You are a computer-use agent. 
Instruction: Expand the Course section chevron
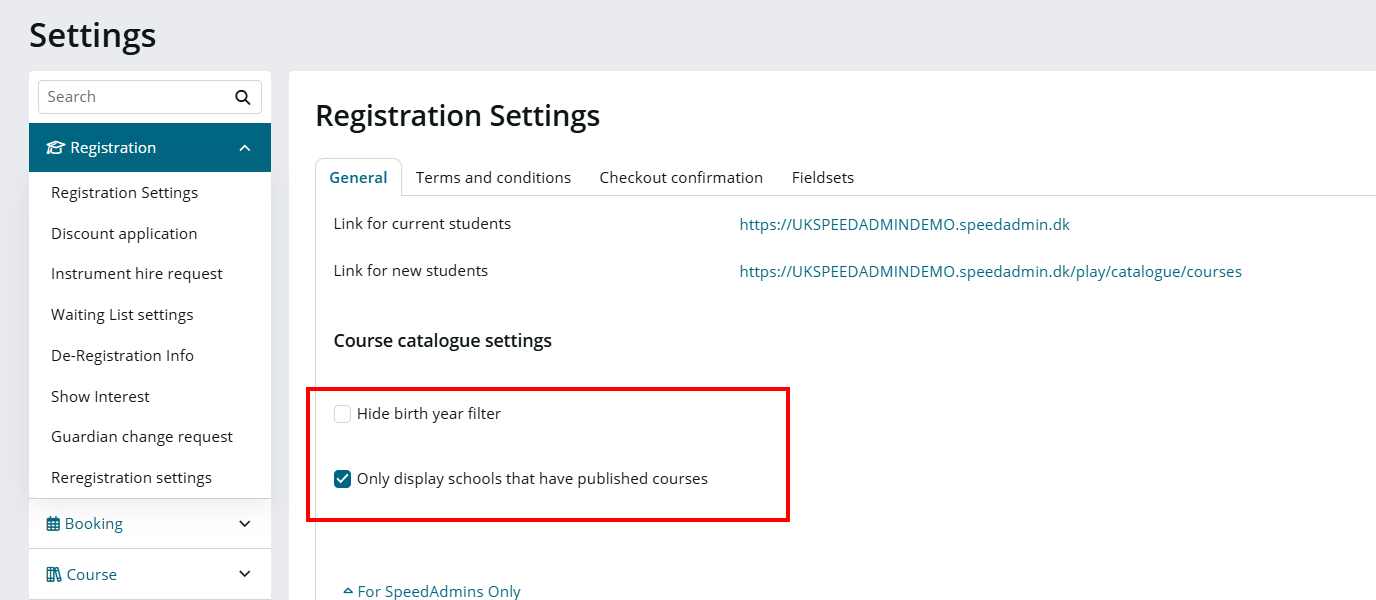(245, 575)
